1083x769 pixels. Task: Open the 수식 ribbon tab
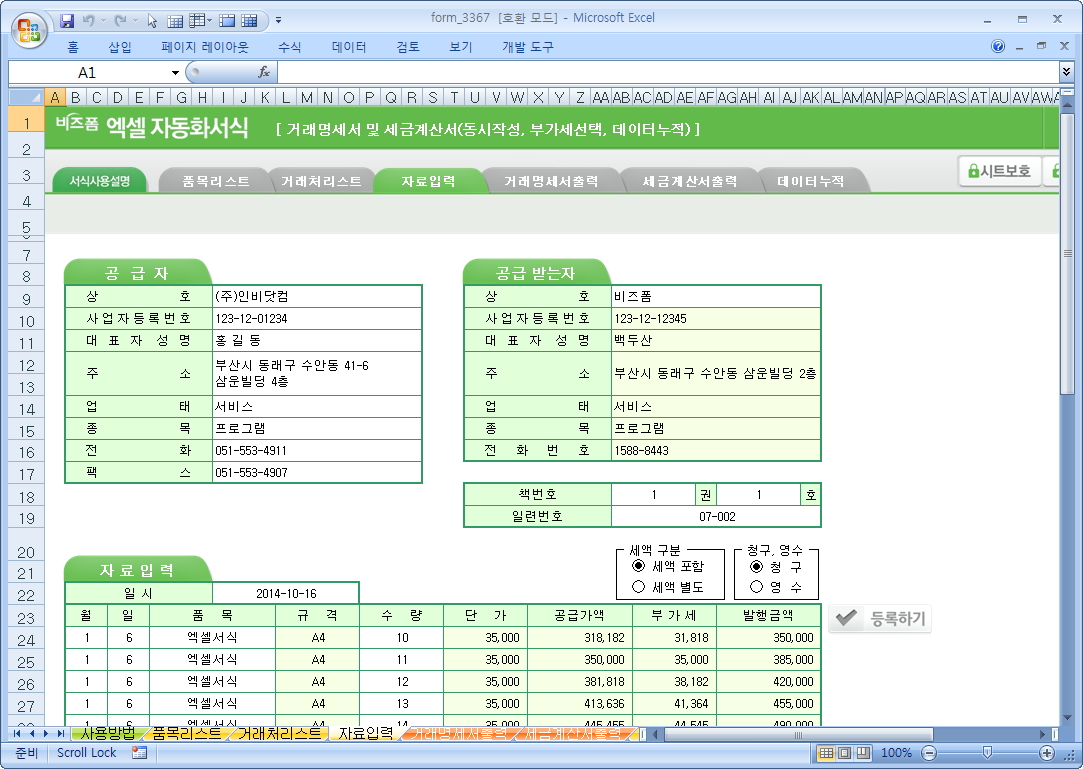[289, 47]
